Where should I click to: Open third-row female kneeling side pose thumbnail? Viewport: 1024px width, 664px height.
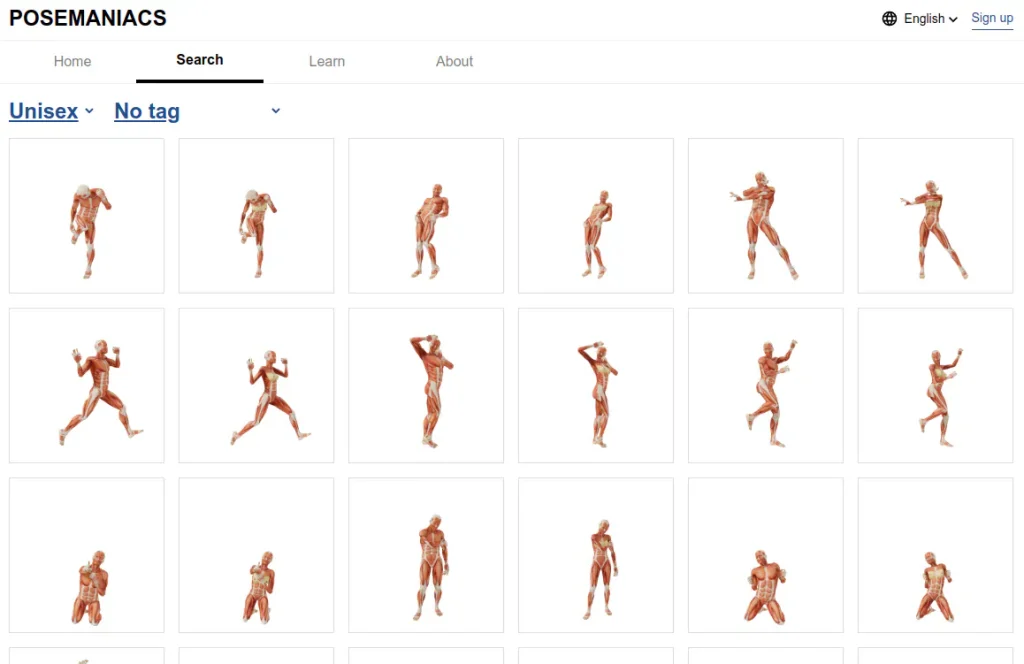click(x=256, y=555)
